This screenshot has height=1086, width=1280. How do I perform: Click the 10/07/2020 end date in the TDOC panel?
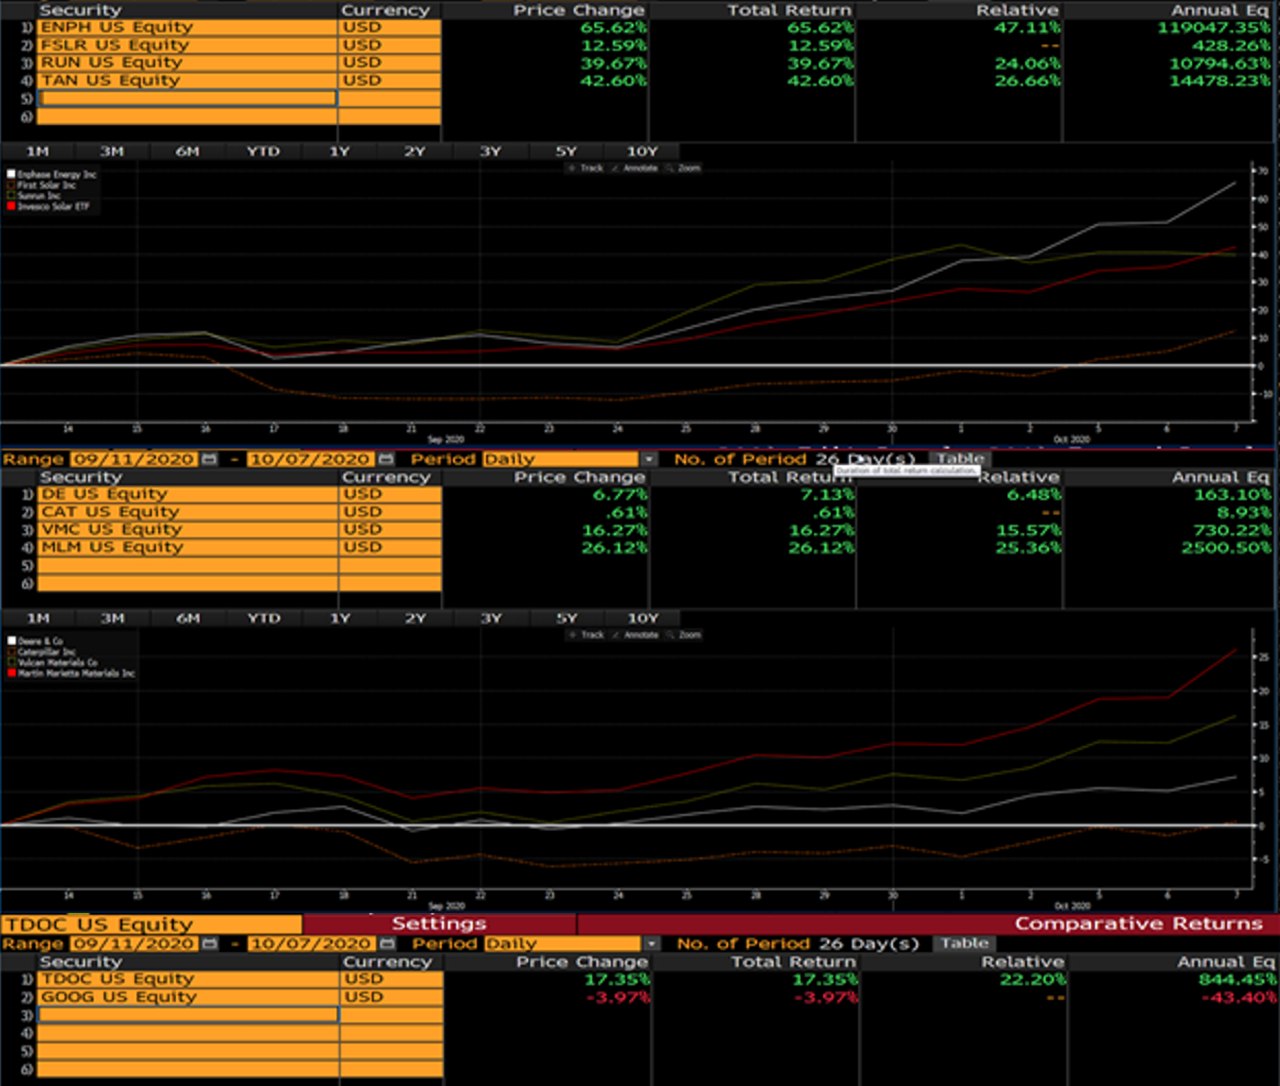311,943
